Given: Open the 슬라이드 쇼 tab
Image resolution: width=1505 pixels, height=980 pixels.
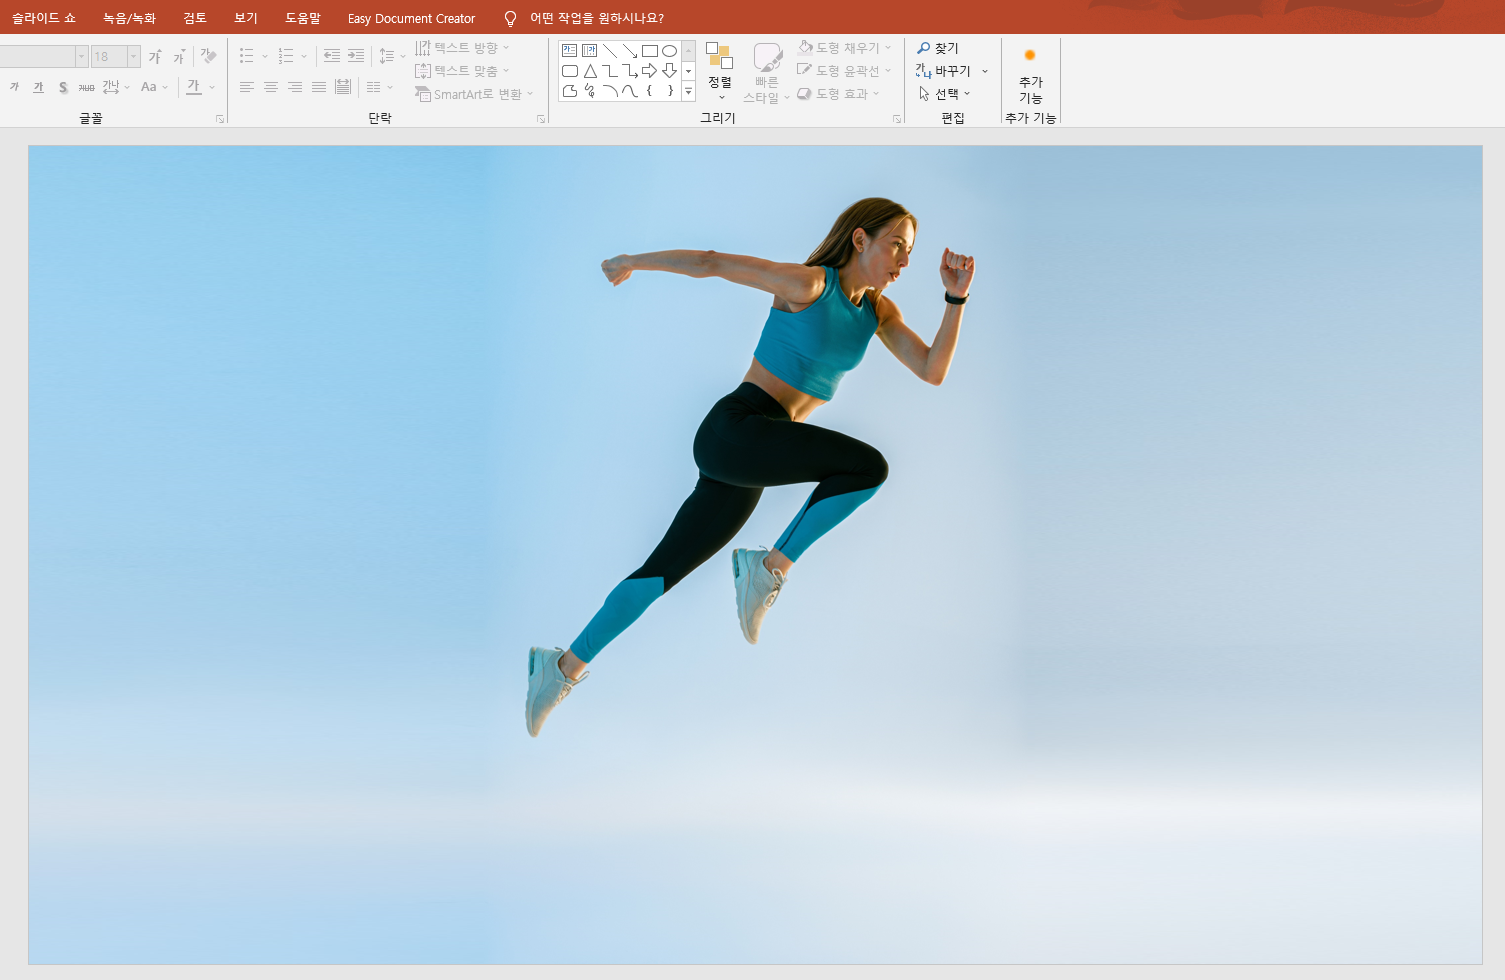Looking at the screenshot, I should click(44, 18).
